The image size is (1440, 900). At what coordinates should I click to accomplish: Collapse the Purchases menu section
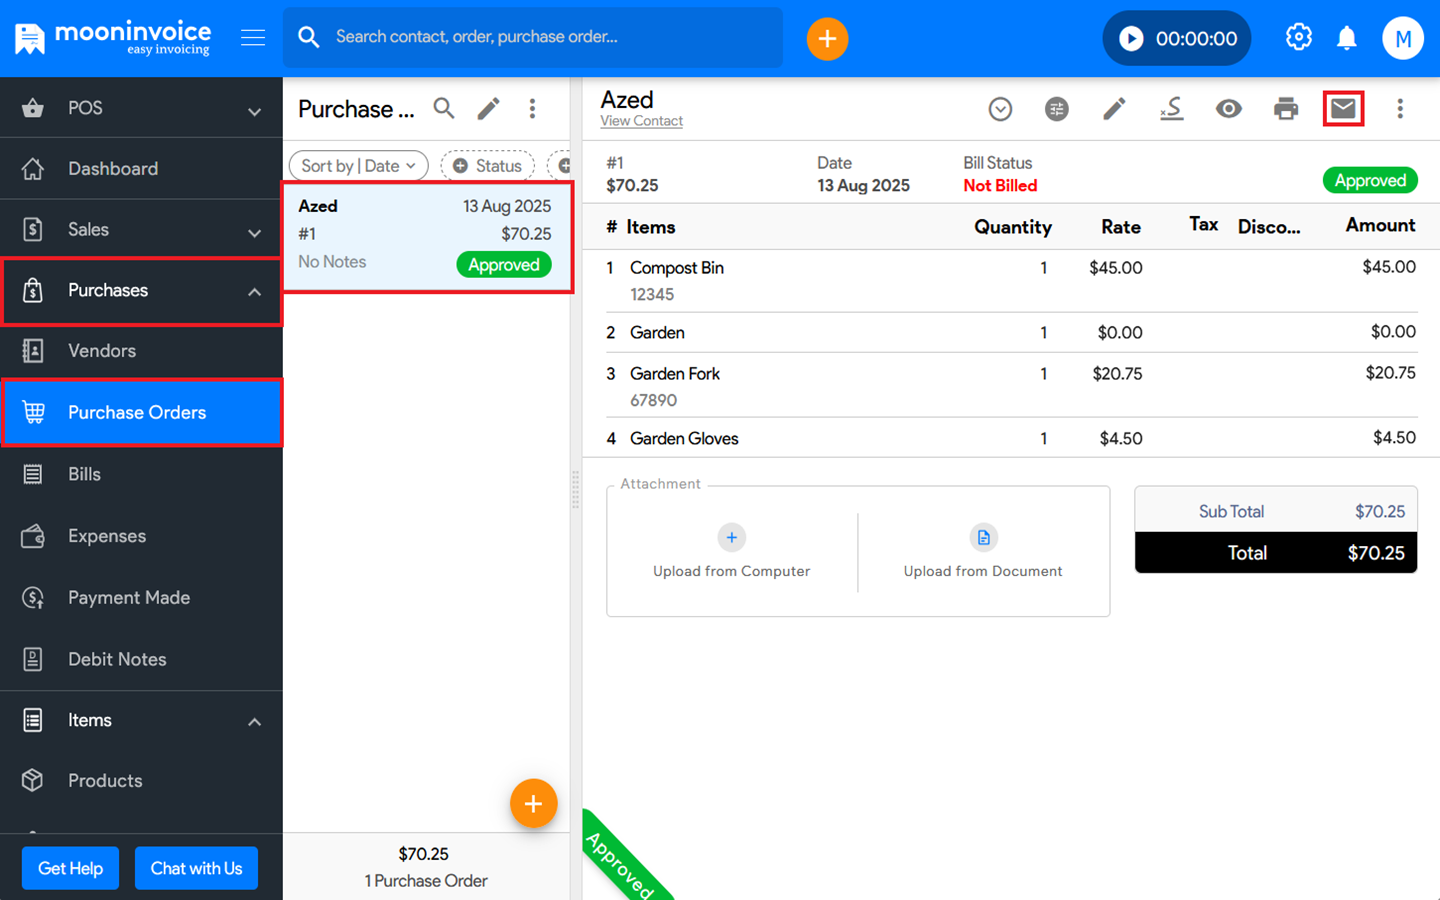pos(254,291)
